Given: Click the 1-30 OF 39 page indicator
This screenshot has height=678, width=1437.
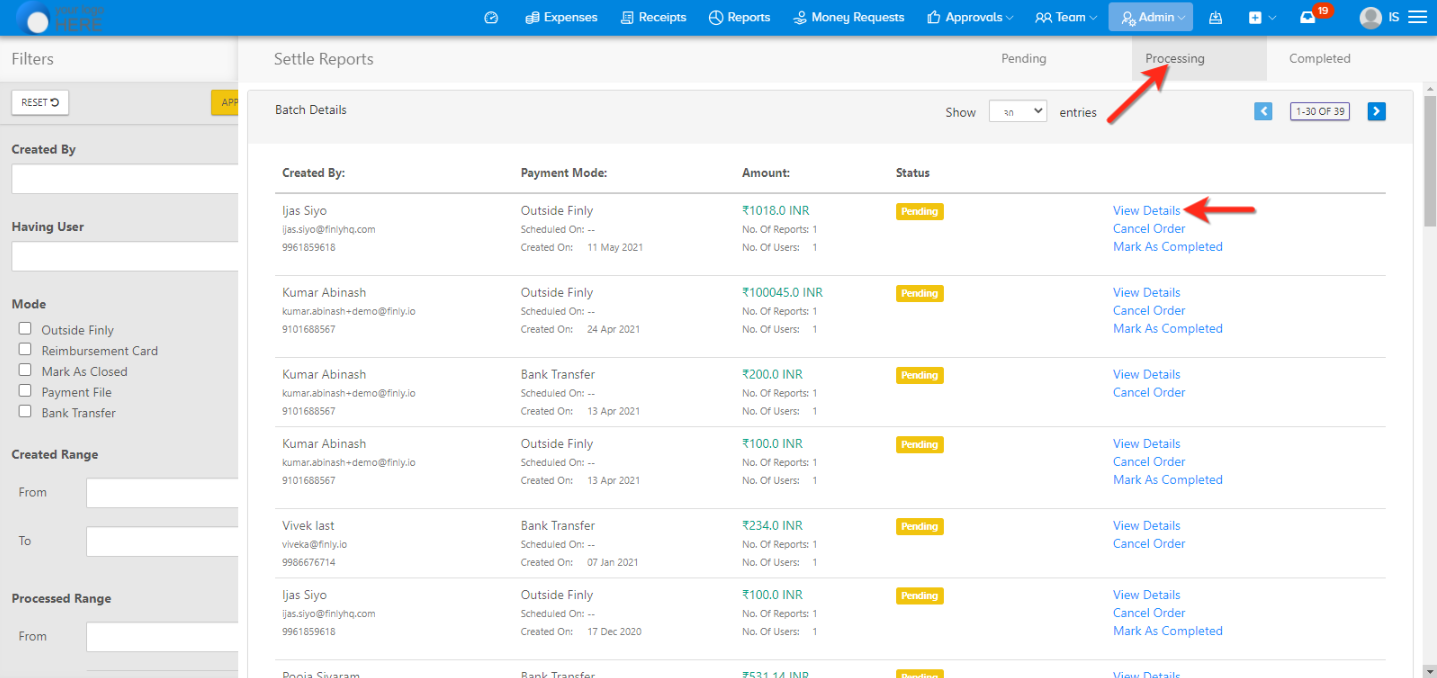Looking at the screenshot, I should (1320, 111).
